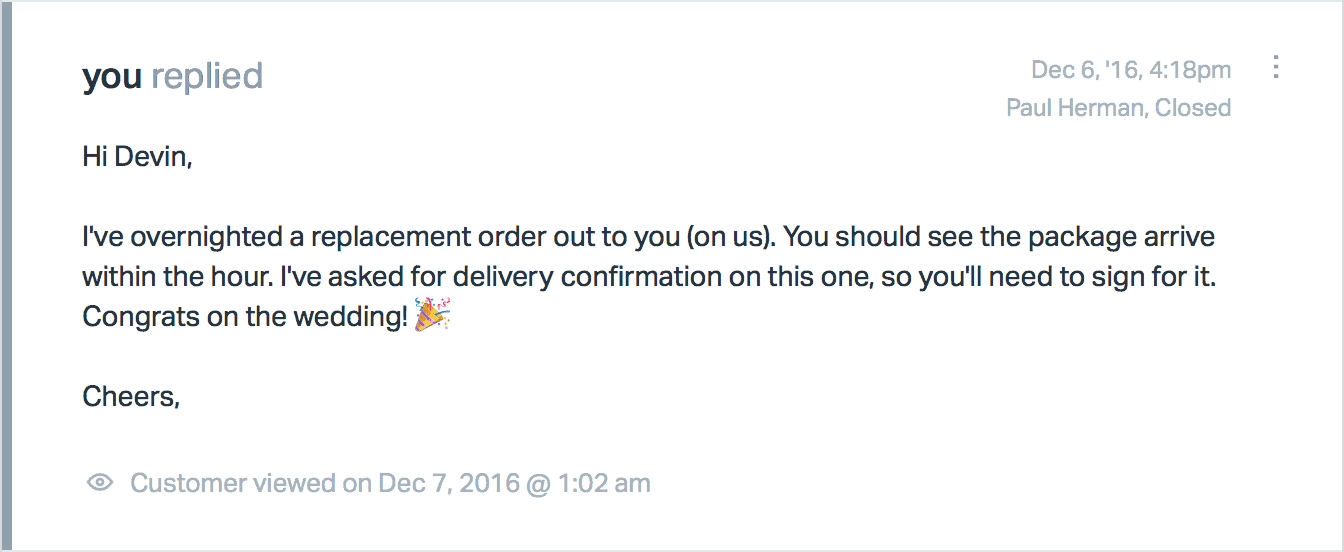Click the eye icon beside Customer viewed
Screen dimensions: 1344x552
click(x=99, y=484)
